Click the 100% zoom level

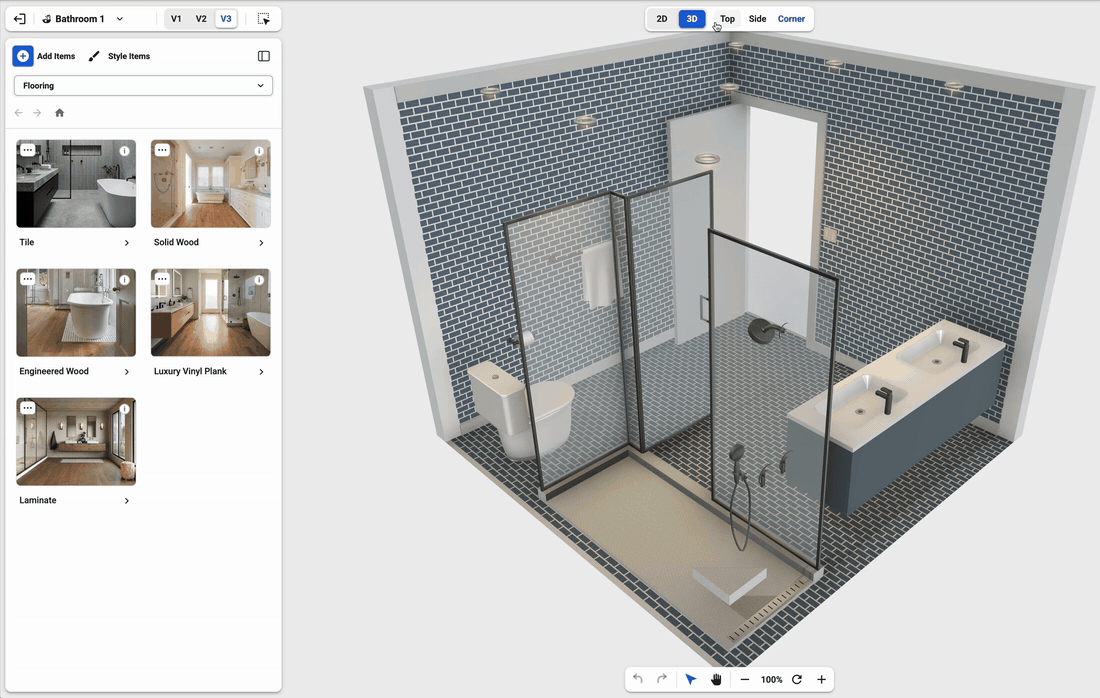point(772,680)
